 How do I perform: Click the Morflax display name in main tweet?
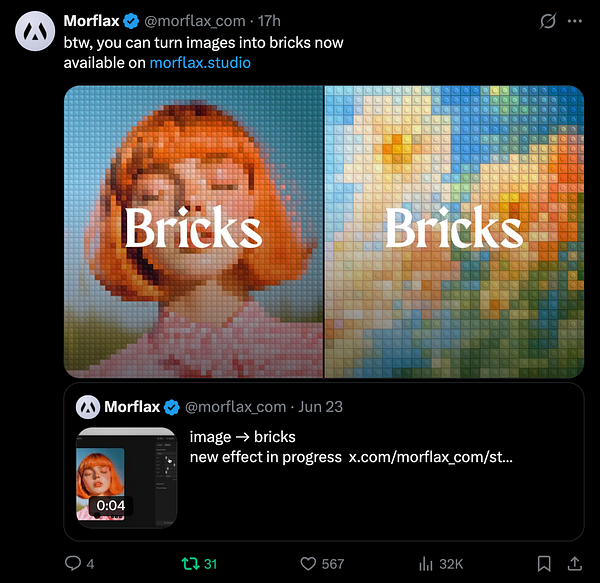(91, 21)
